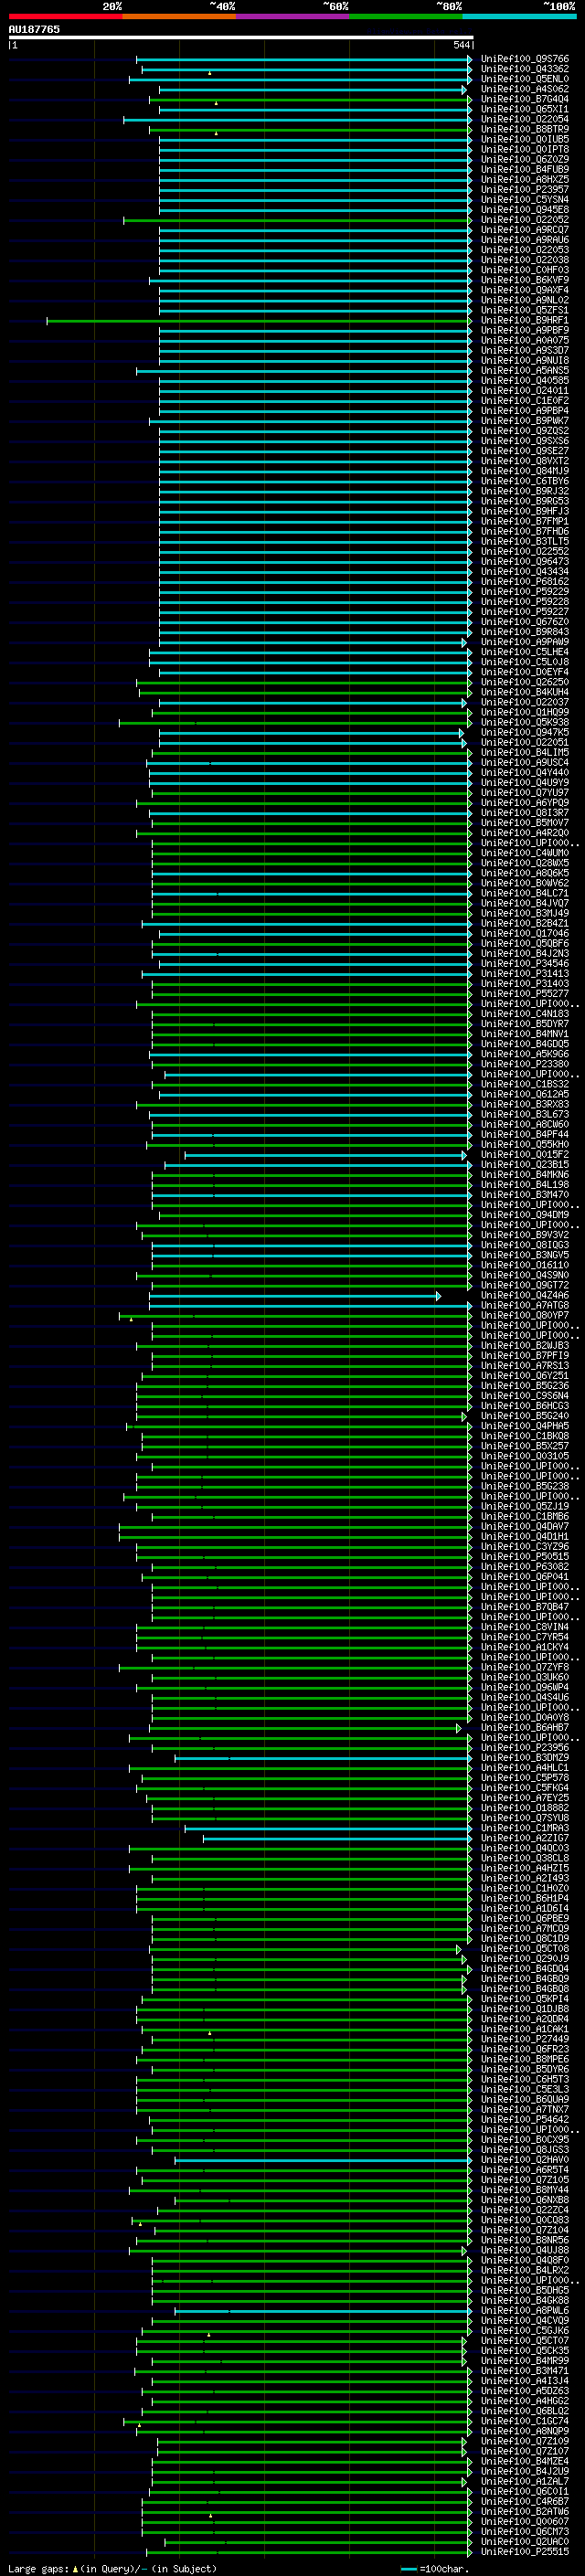The height and width of the screenshot is (2576, 585).
Task: Select the UniRef100_Q4Y440 label
Action: (524, 773)
